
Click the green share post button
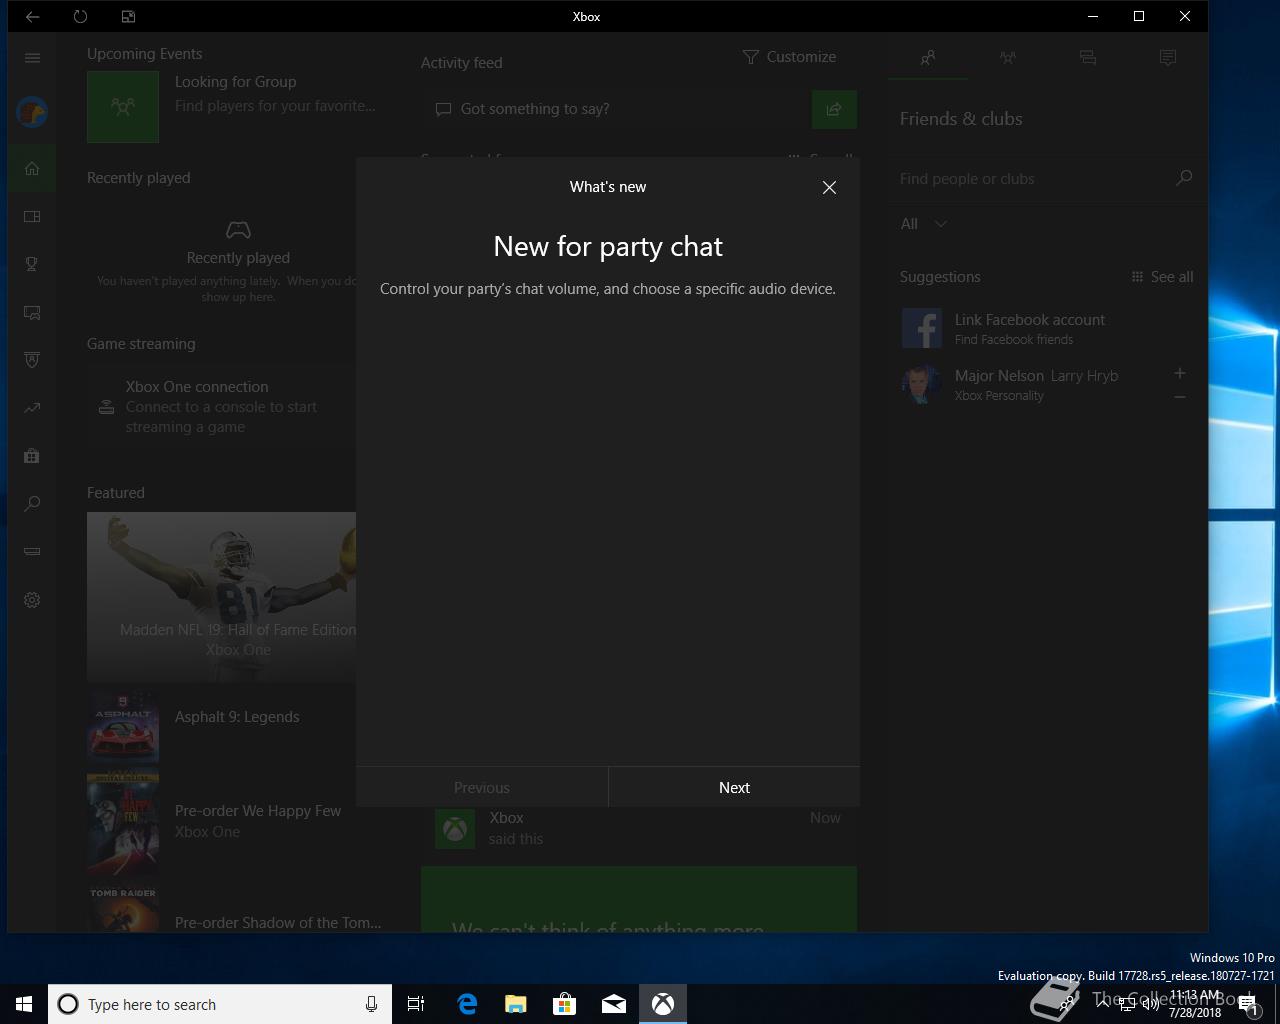[x=834, y=109]
